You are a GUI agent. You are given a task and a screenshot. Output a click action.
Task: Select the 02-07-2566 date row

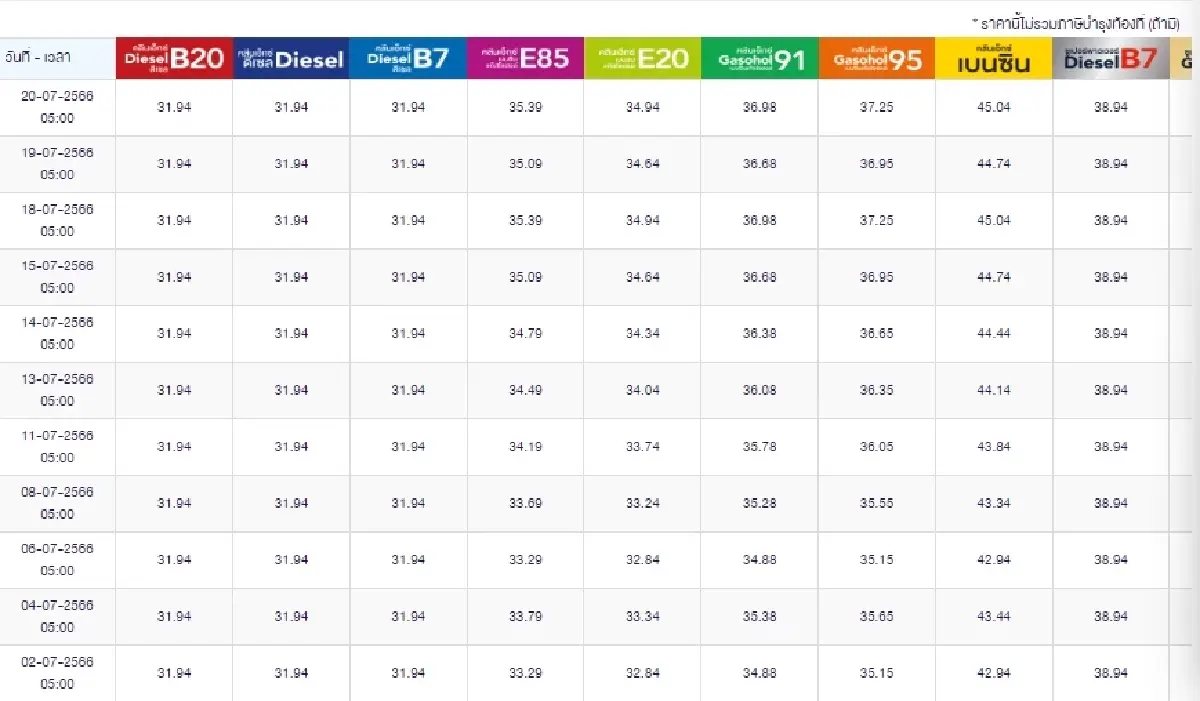pos(57,673)
